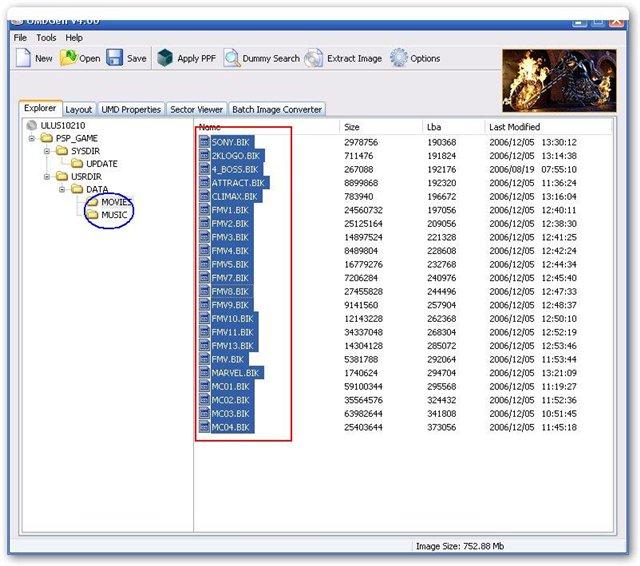Collapse the PSP_GAME tree node
Image resolution: width=640 pixels, height=566 pixels.
coord(32,138)
